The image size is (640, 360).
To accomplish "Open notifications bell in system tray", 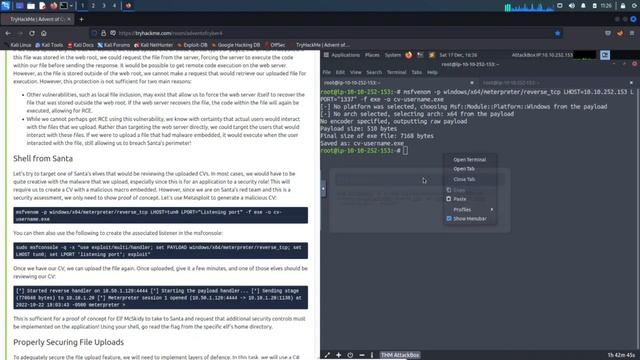I will [x=583, y=6].
